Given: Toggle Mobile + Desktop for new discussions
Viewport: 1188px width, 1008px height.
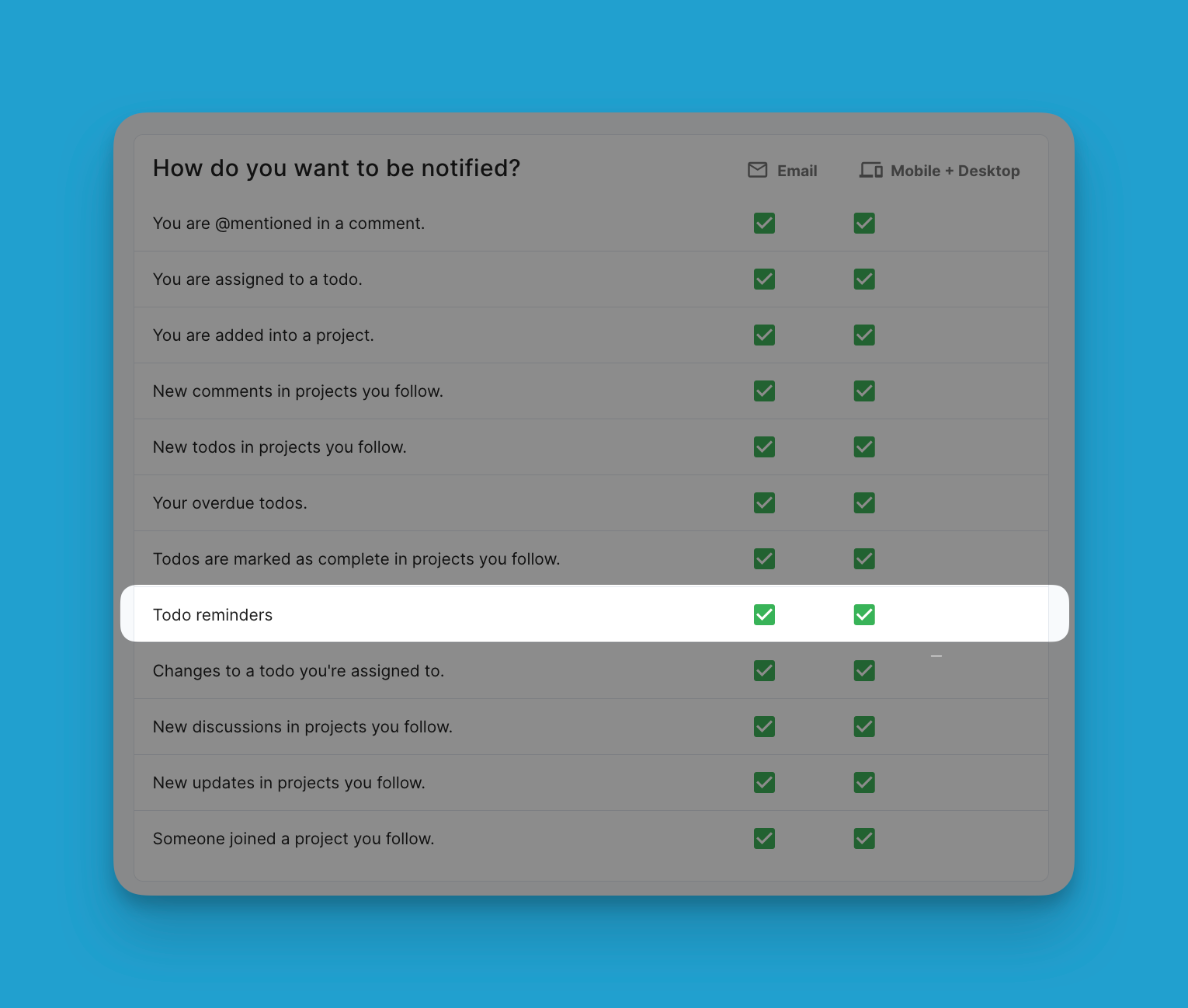Looking at the screenshot, I should coord(864,727).
